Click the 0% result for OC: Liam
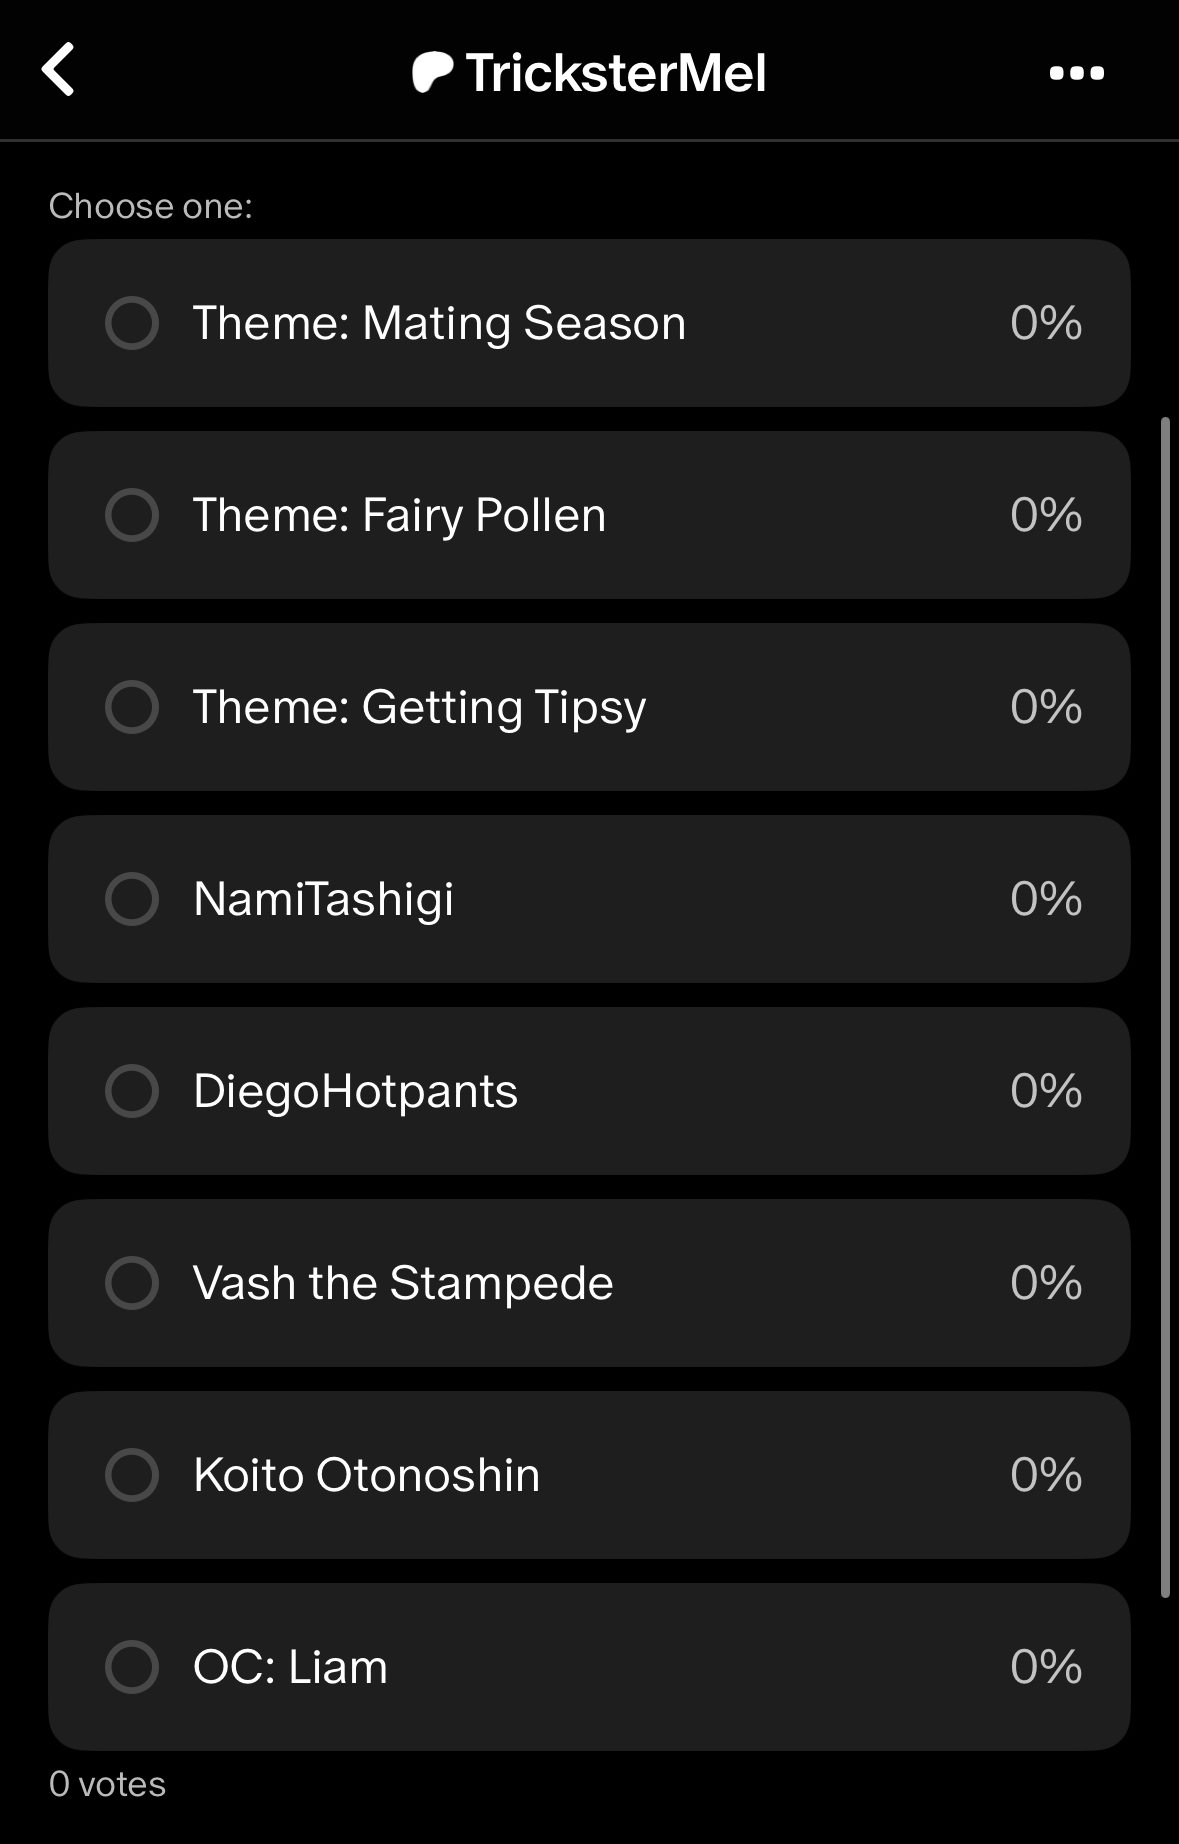Screen dimensions: 1179x1844 click(x=1045, y=1667)
